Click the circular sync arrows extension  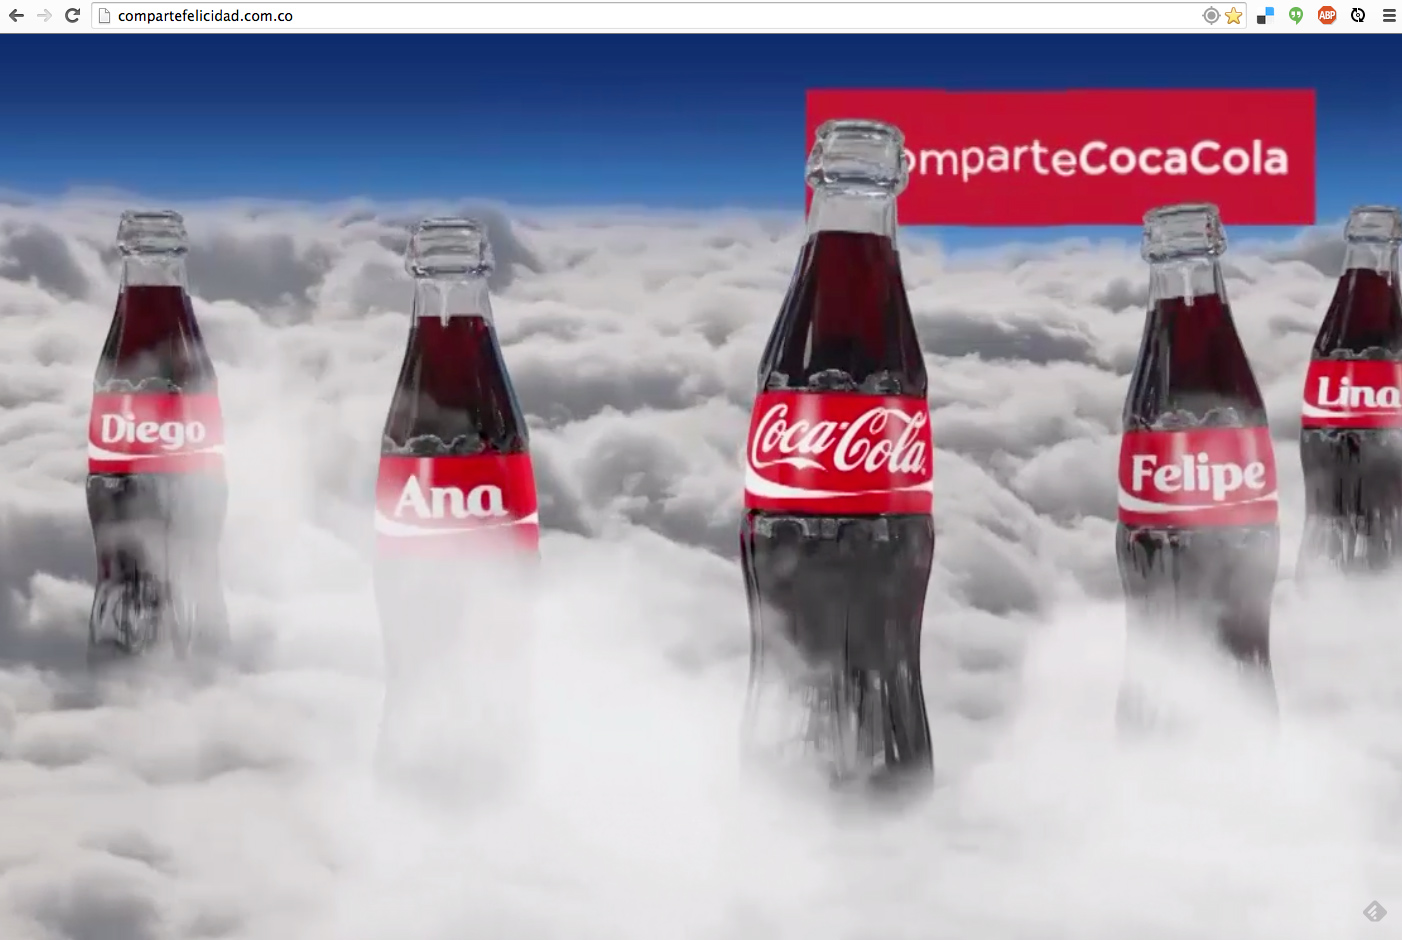[x=1358, y=15]
